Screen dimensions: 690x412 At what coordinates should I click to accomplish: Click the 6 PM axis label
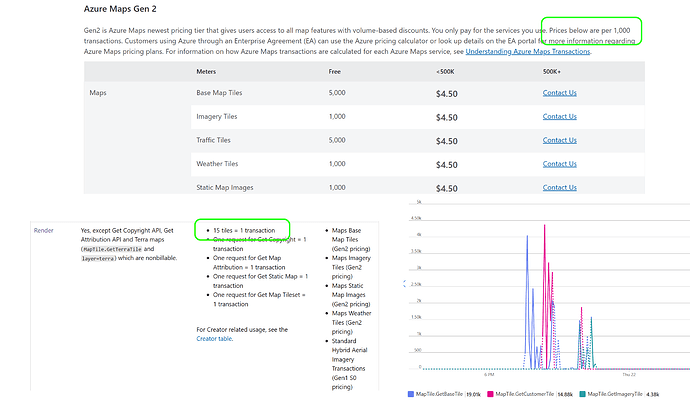click(x=489, y=375)
